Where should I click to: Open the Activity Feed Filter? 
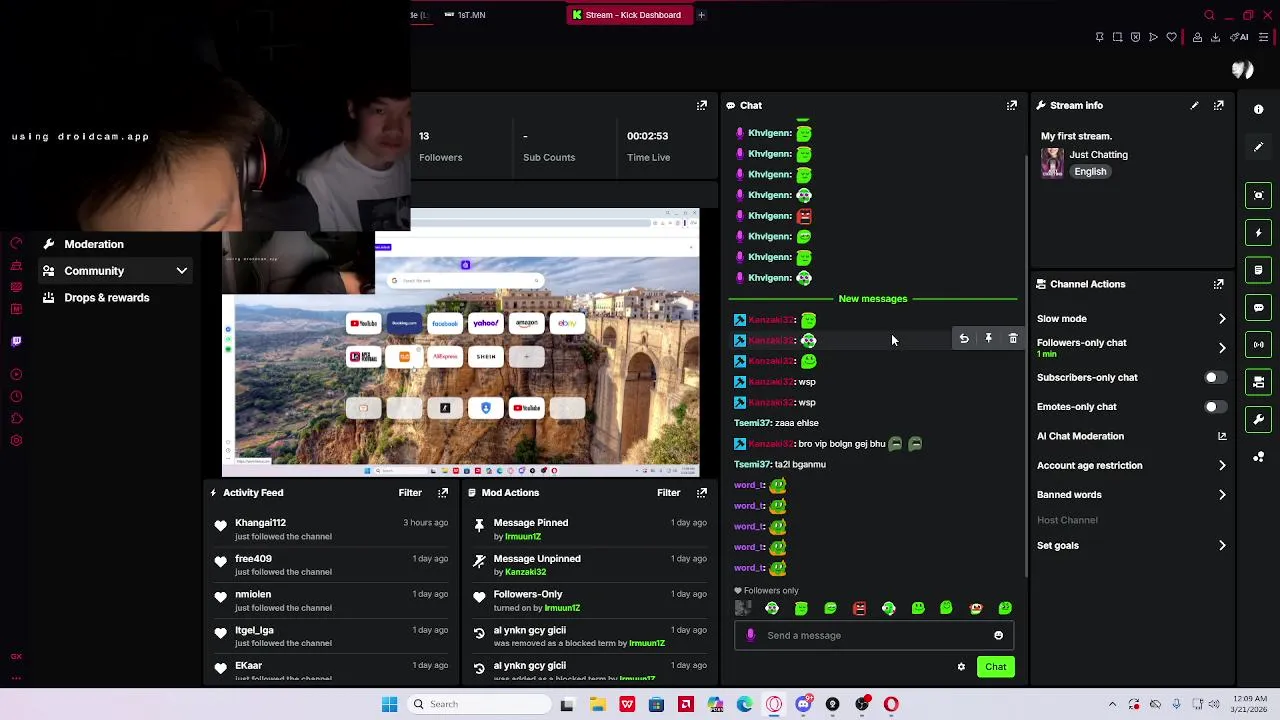(410, 493)
